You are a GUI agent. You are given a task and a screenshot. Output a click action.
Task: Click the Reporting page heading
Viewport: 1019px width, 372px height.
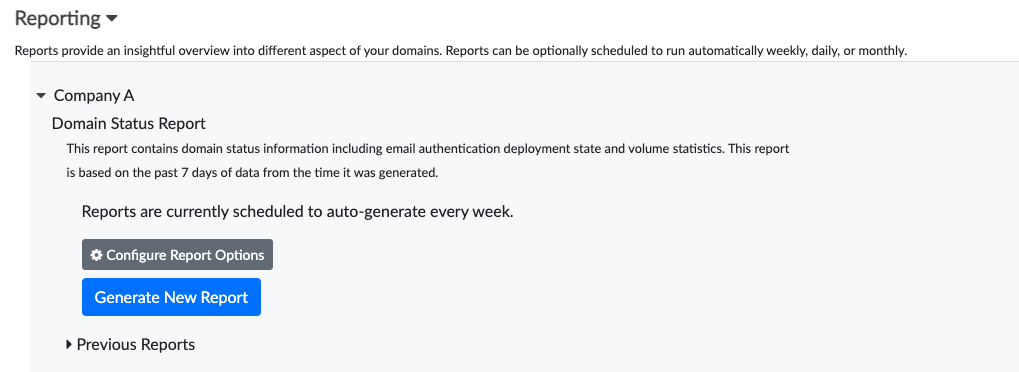point(58,19)
